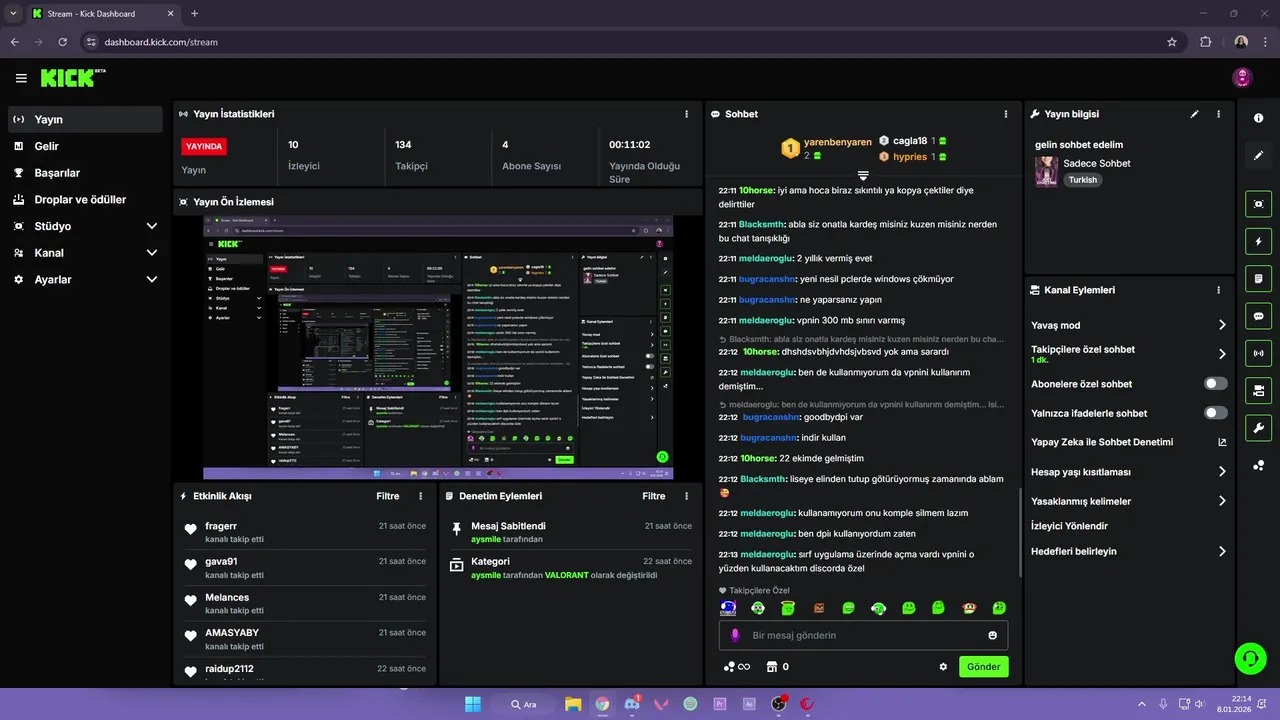The image size is (1280, 720).
Task: Open Denetim Eylemleri panel options menu
Action: click(x=686, y=496)
